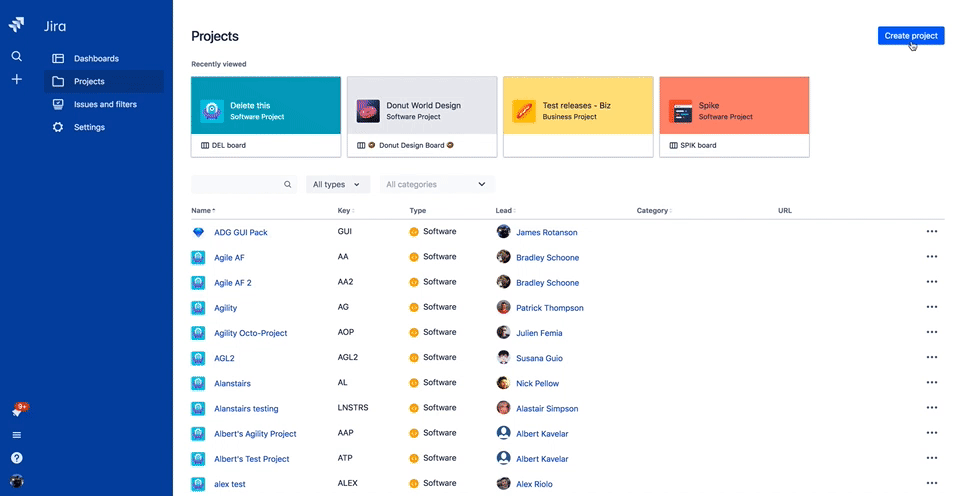Go to Dashboards in the sidebar

pyautogui.click(x=103, y=59)
